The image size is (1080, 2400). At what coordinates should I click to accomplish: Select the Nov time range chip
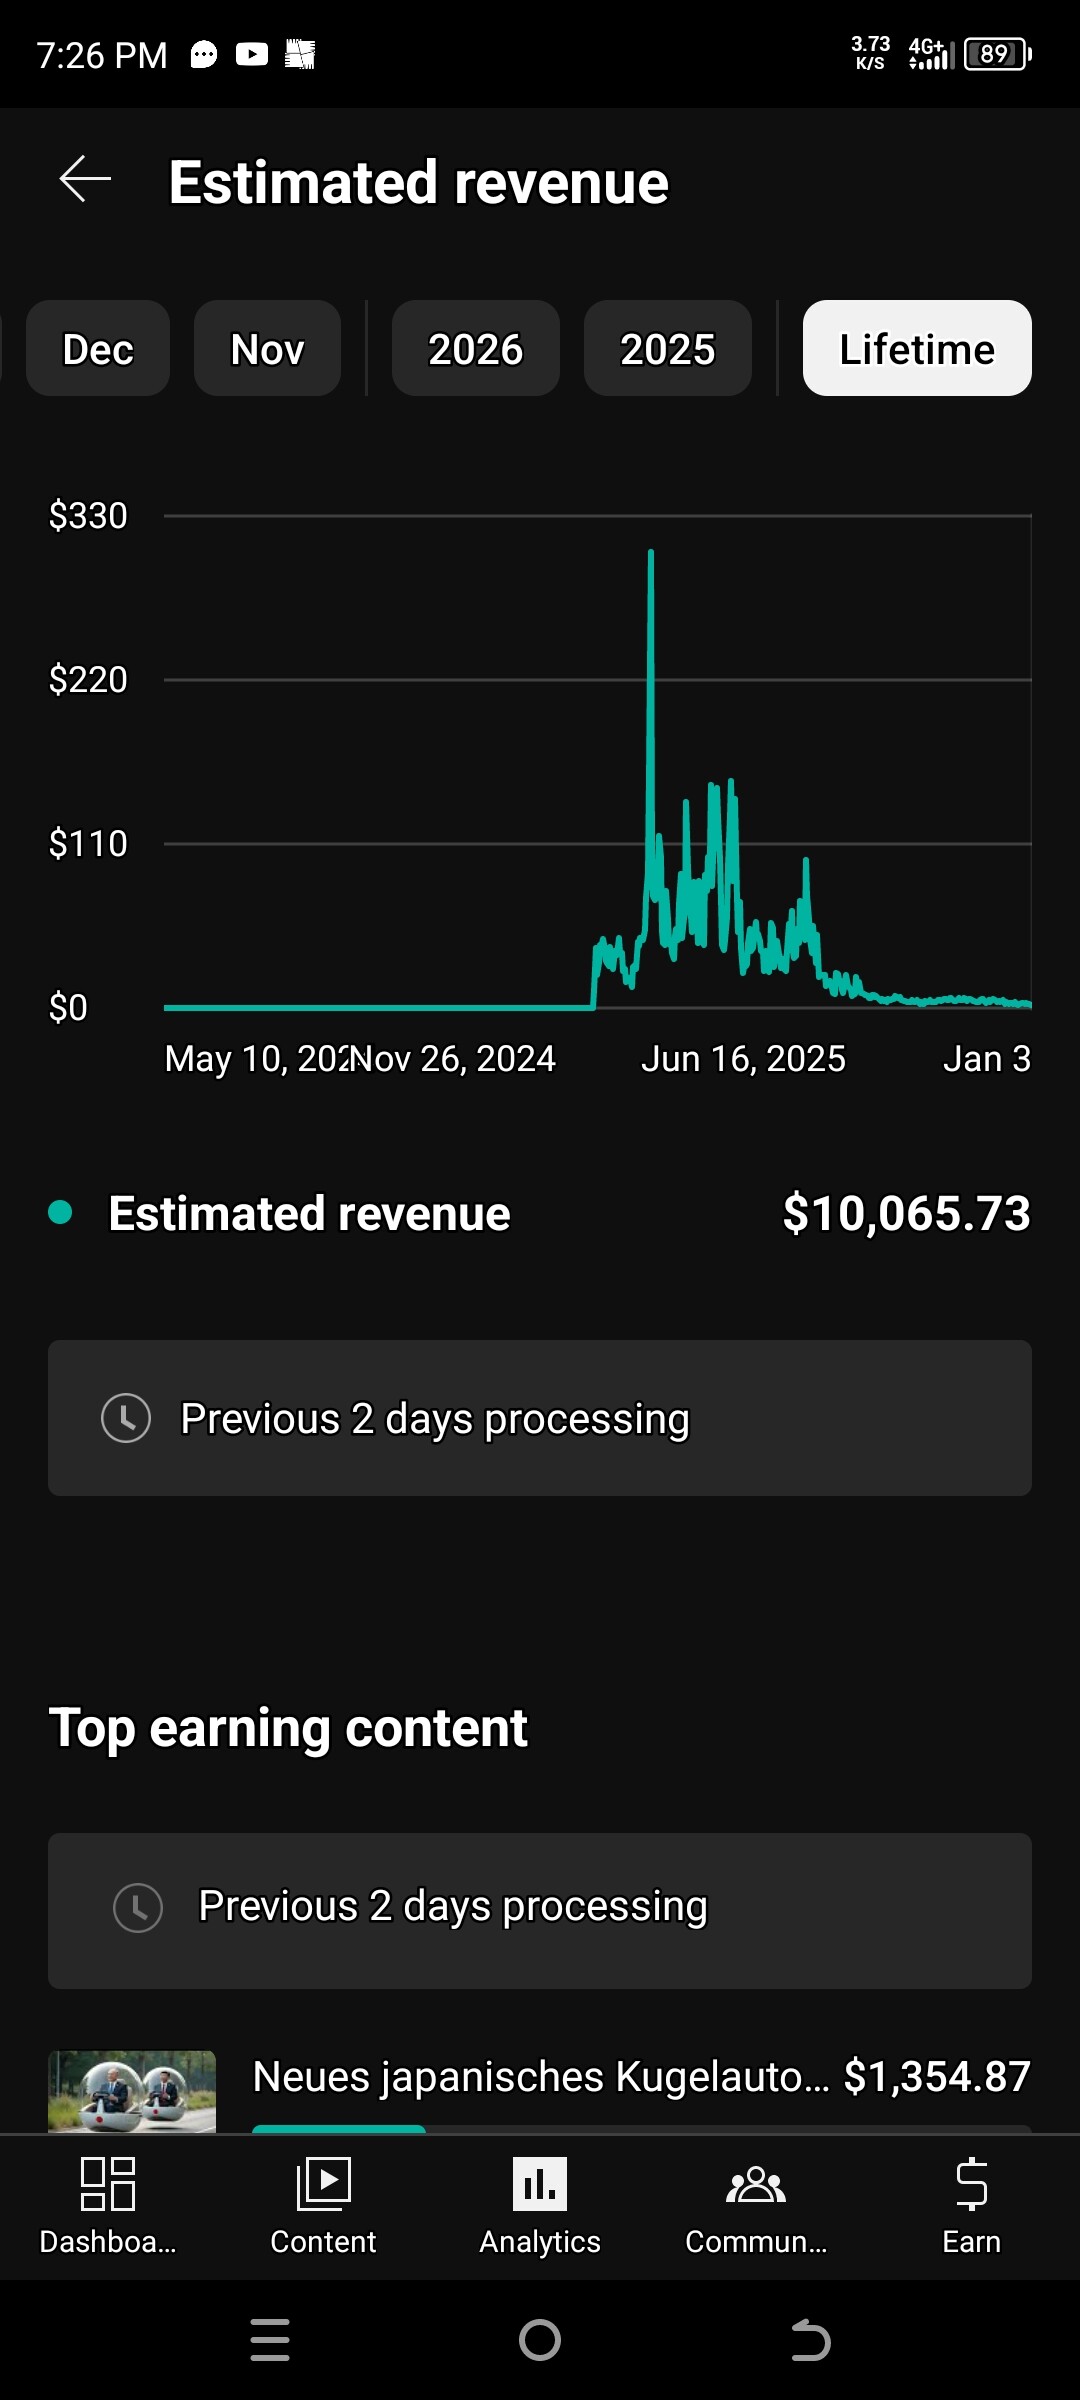coord(267,349)
